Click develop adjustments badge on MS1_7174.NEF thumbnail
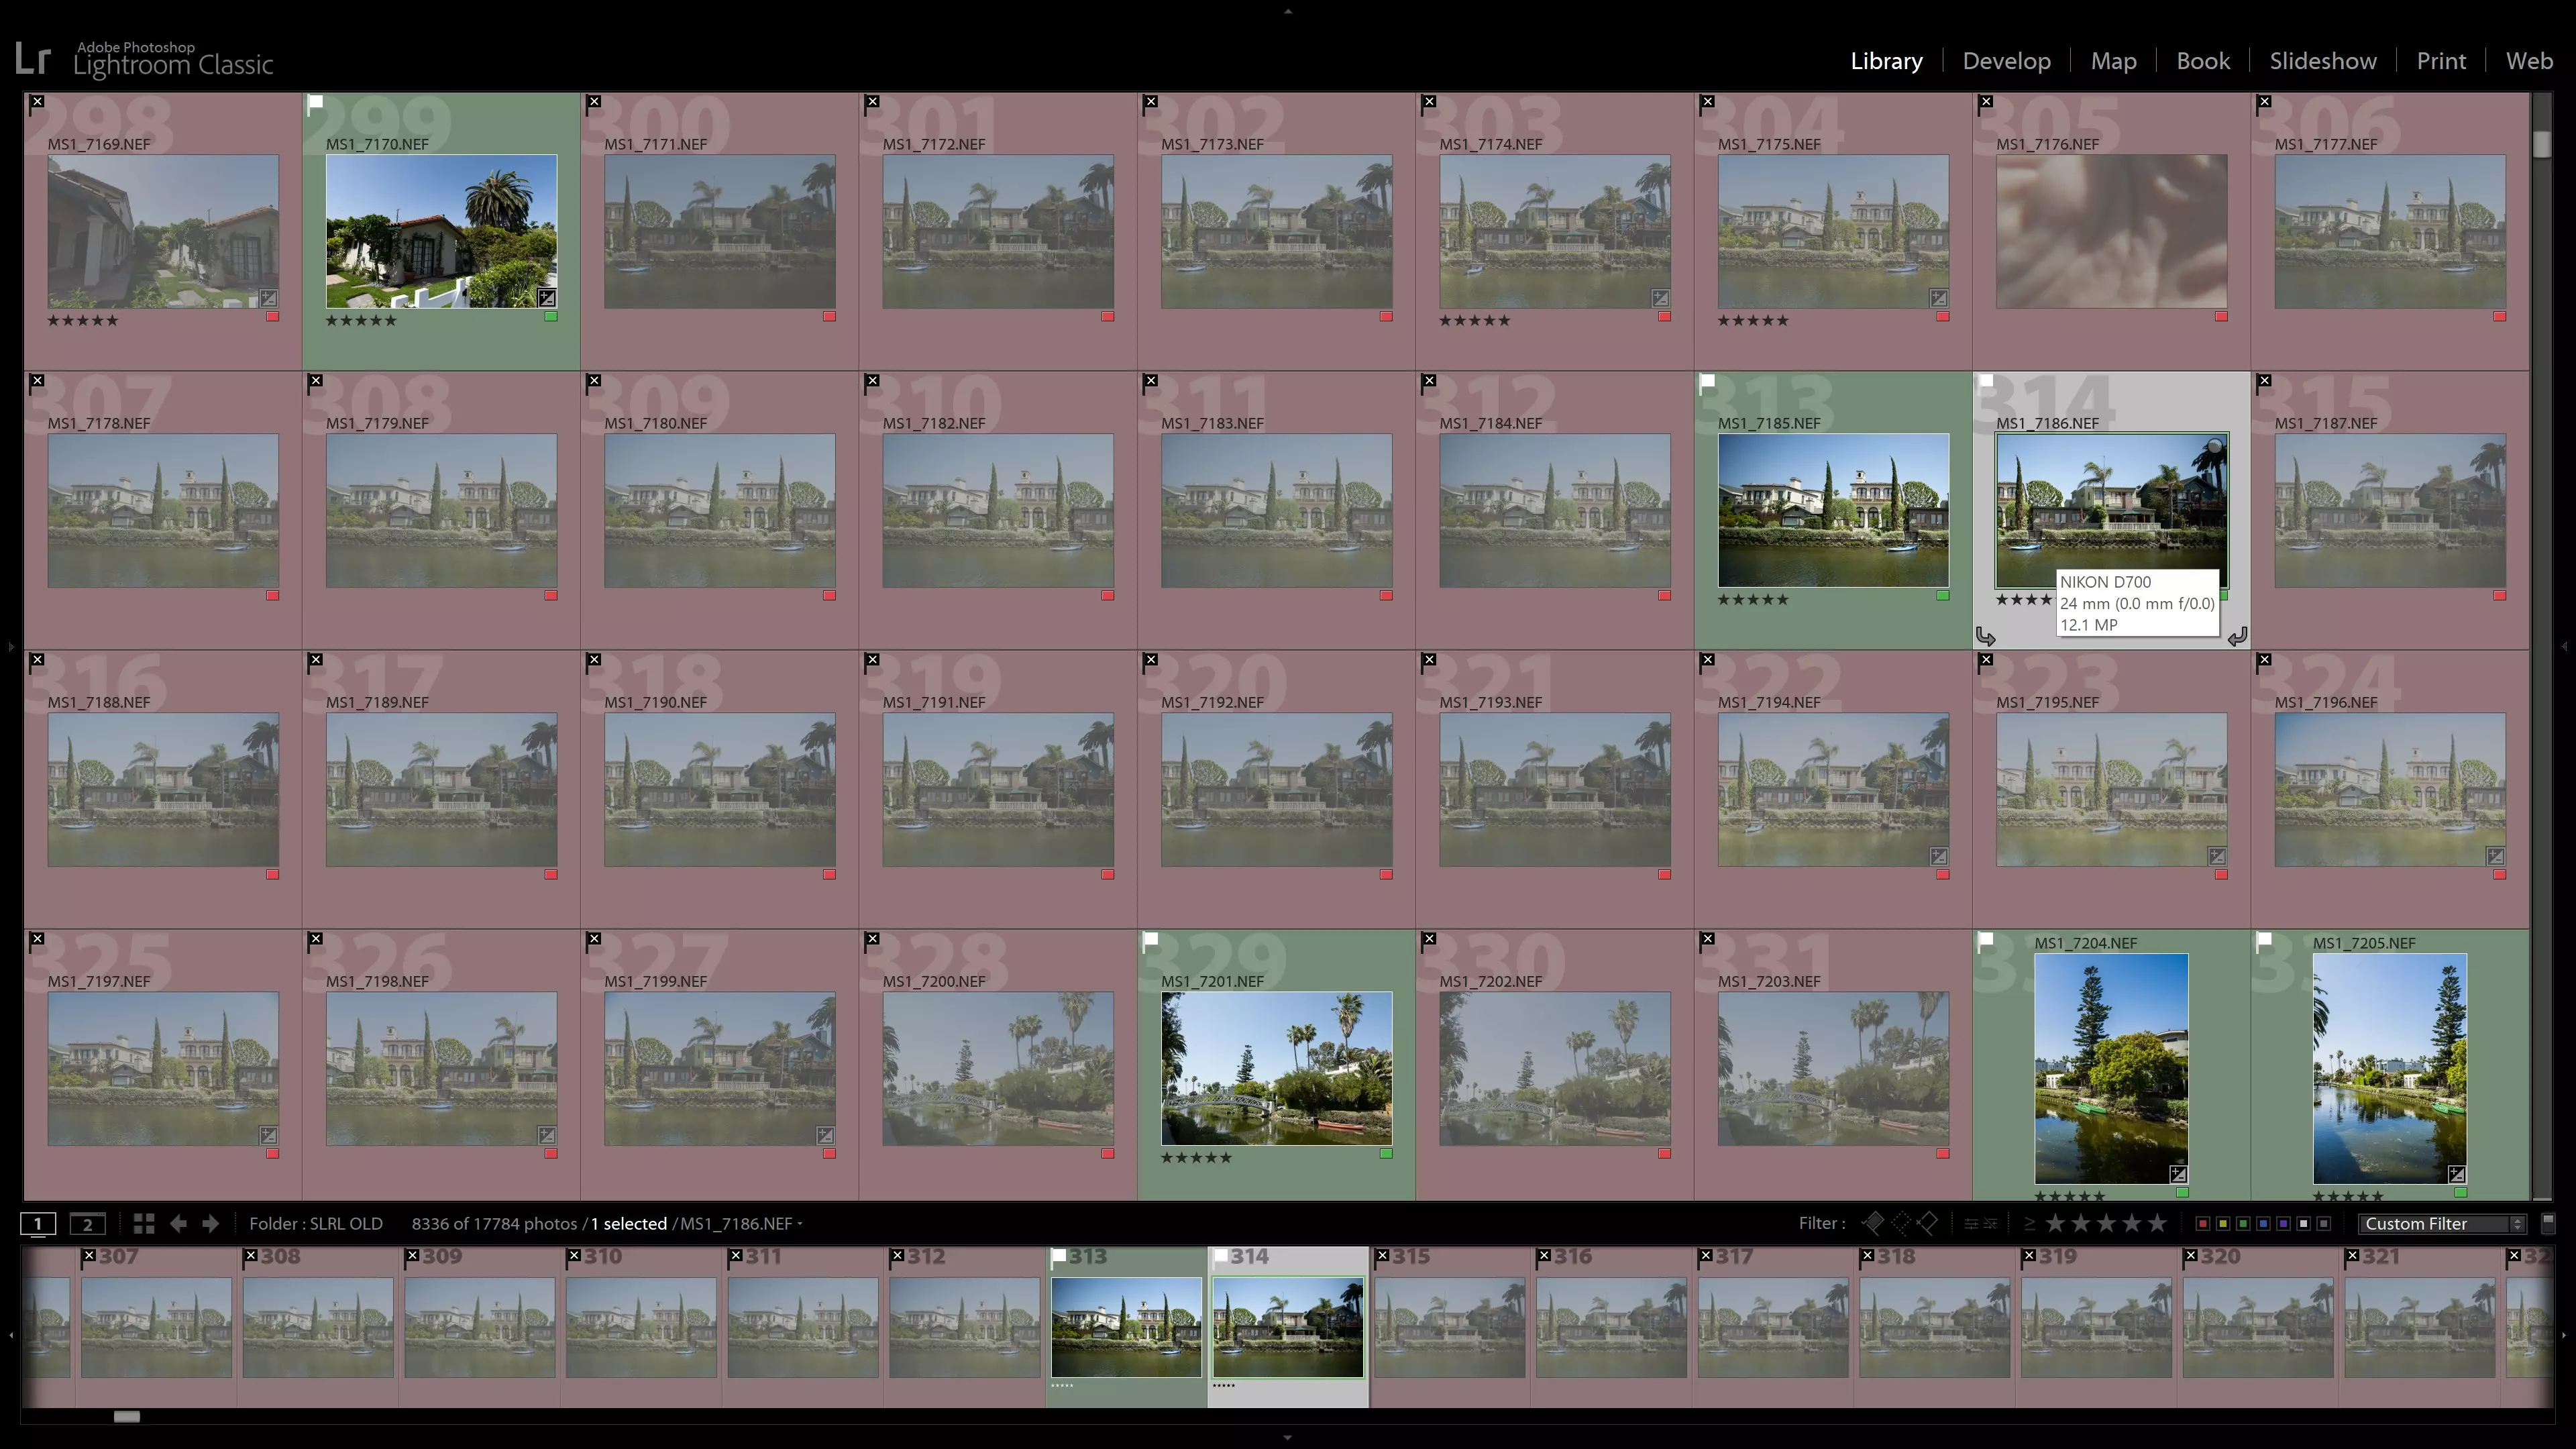Image resolution: width=2576 pixels, height=1449 pixels. pos(1660,298)
